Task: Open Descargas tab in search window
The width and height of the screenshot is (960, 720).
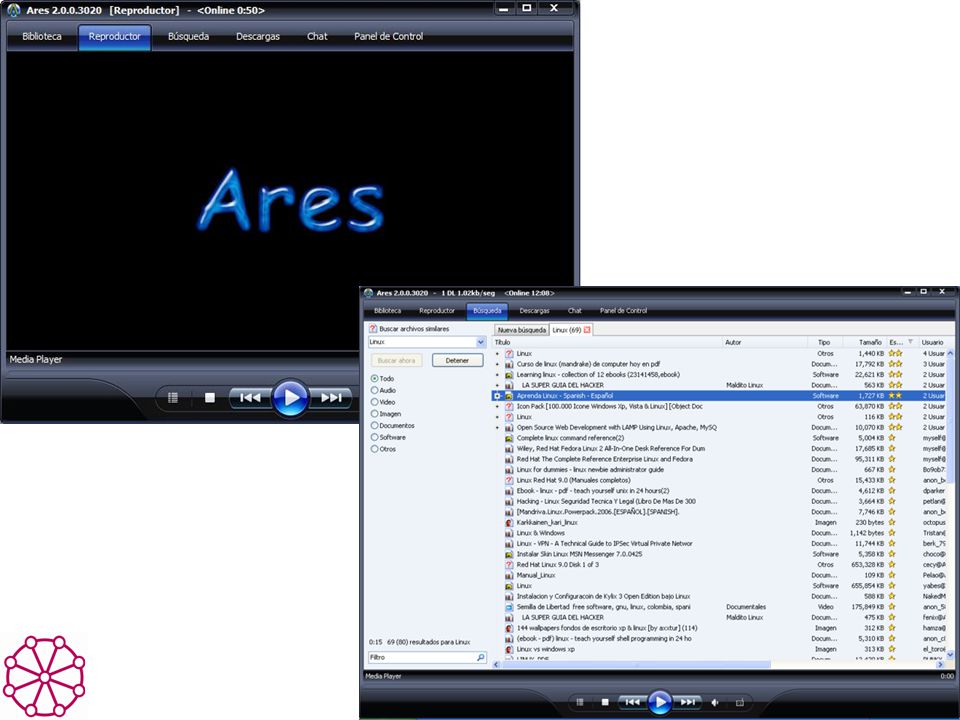Action: pos(534,311)
